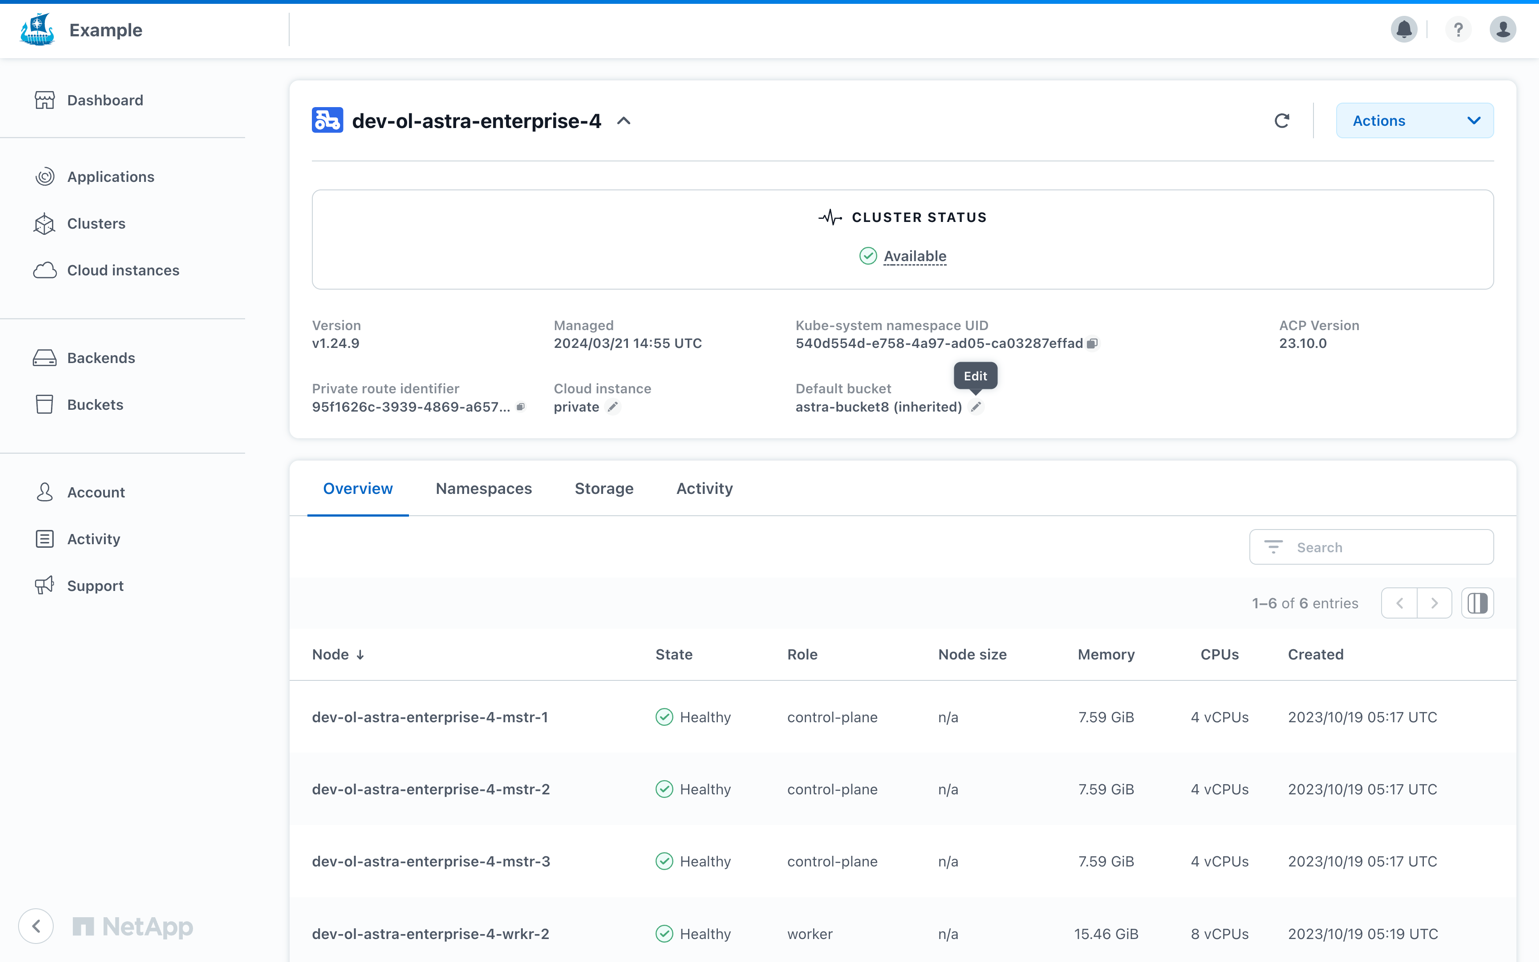The width and height of the screenshot is (1539, 962).
Task: Open the search filter options icon
Action: coord(1273,547)
